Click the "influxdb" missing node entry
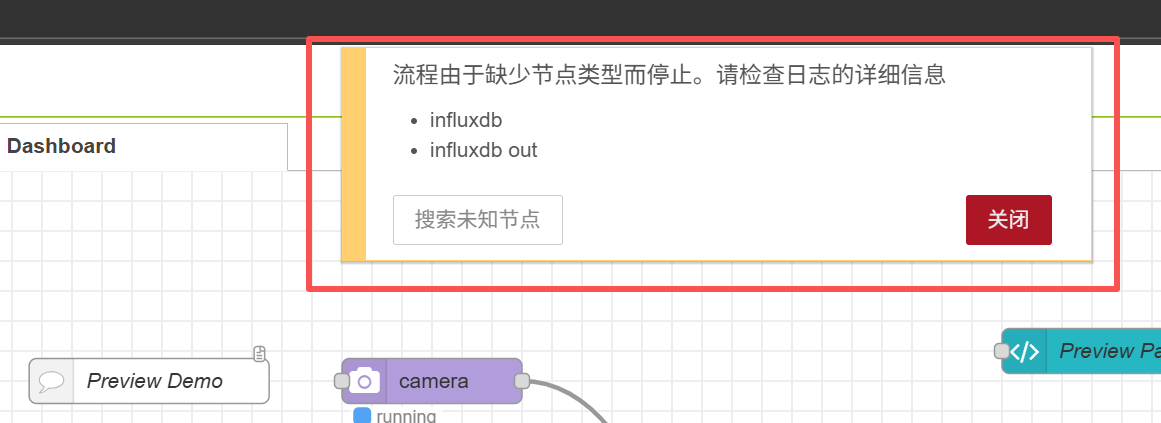This screenshot has height=423, width=1161. click(x=466, y=121)
